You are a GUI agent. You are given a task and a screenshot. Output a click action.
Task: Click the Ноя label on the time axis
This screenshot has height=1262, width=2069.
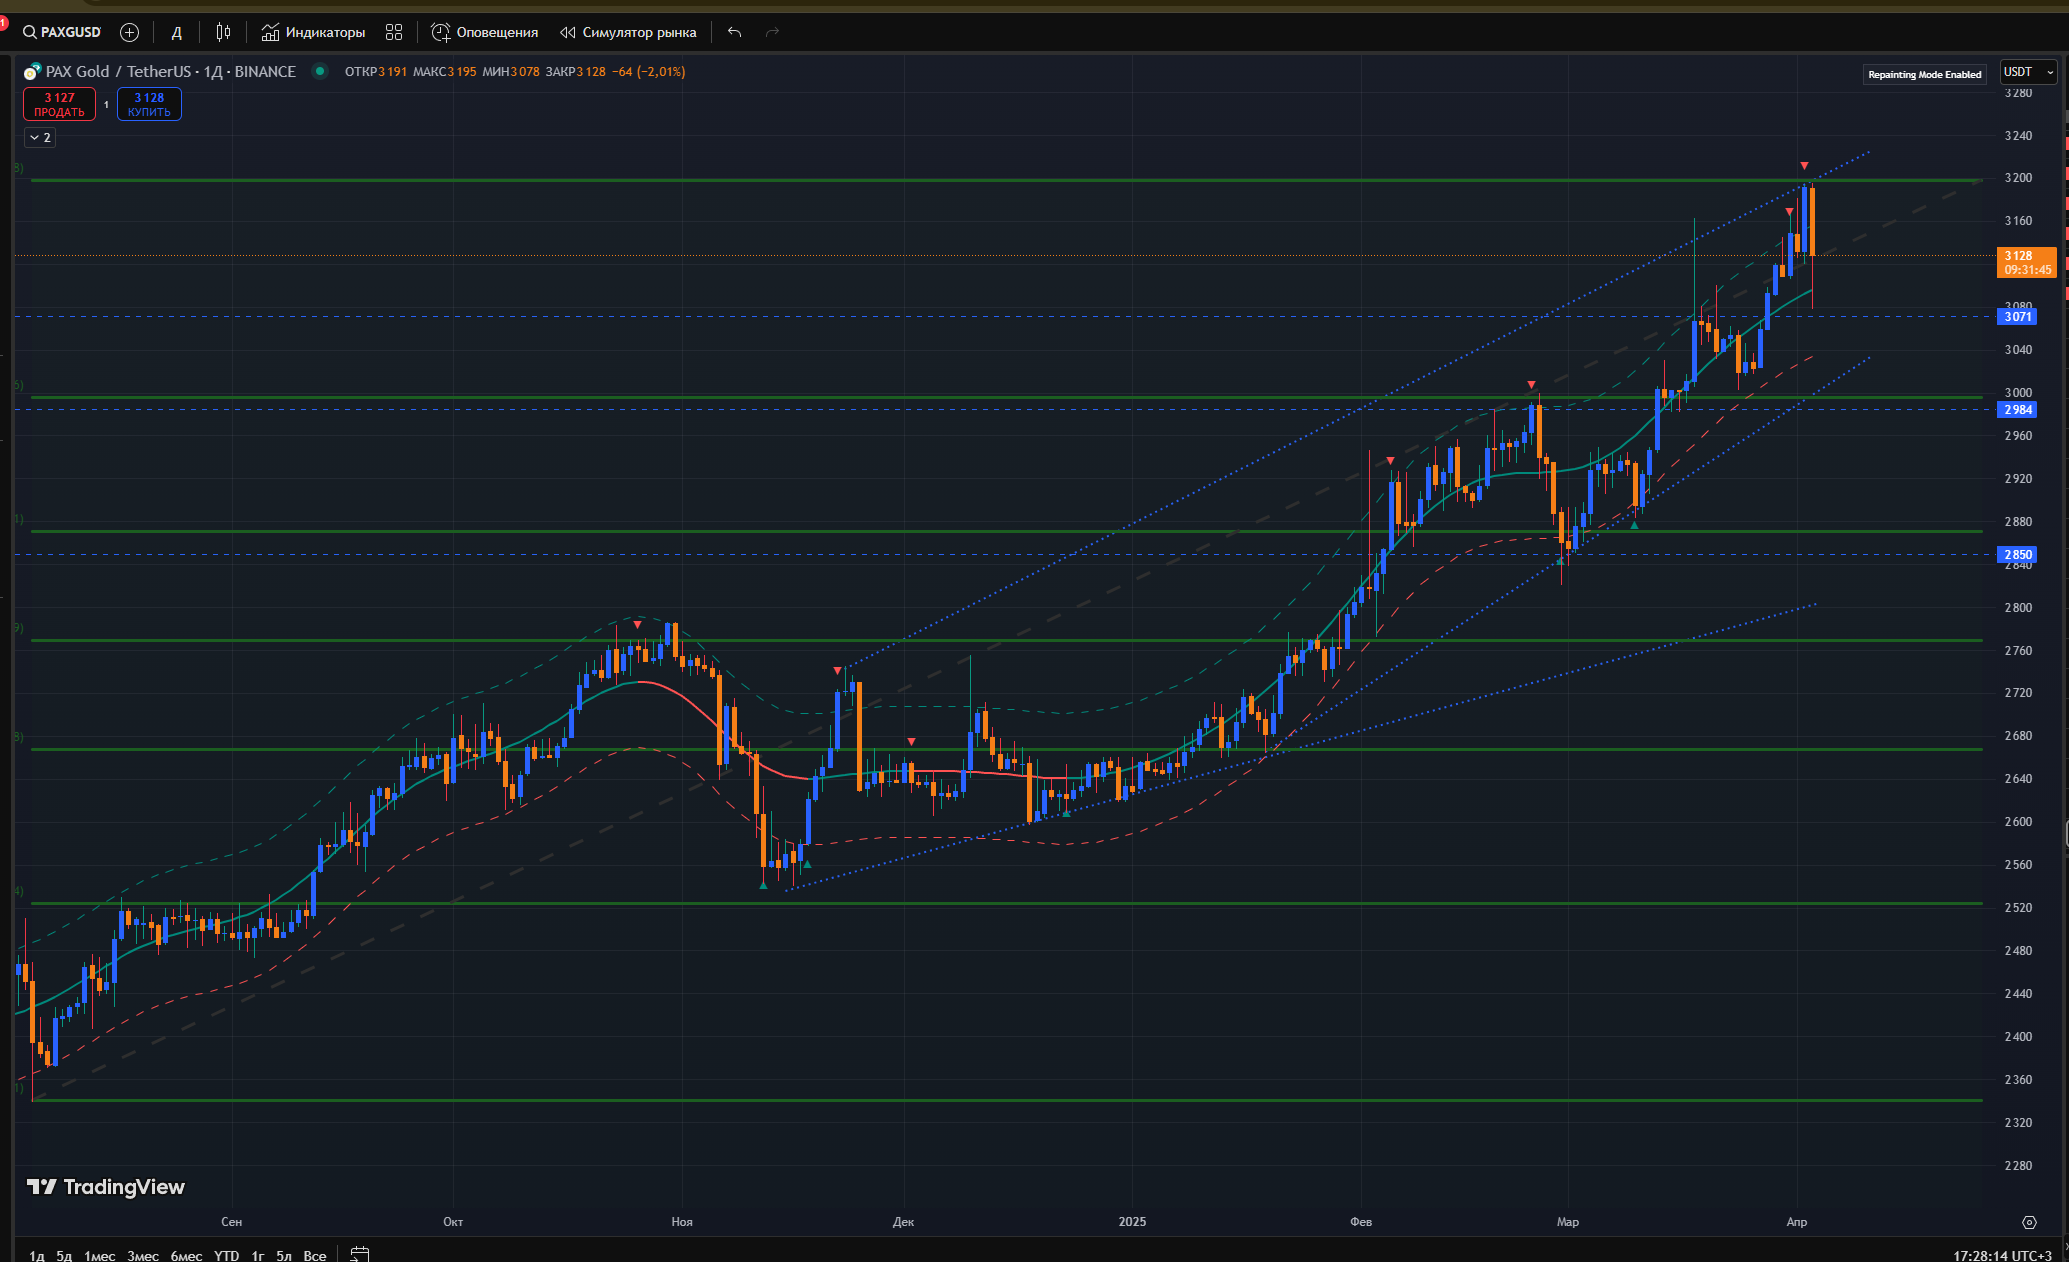[682, 1222]
